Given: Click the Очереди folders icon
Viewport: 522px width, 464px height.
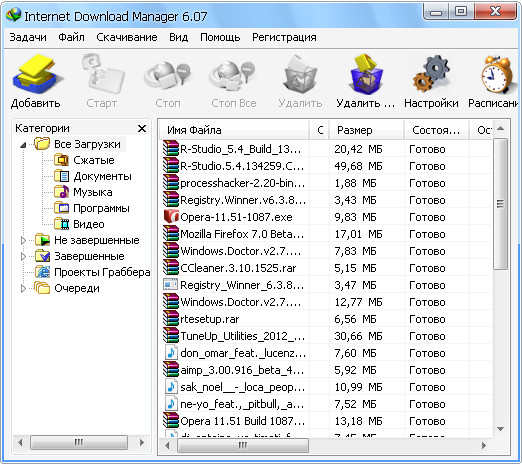Looking at the screenshot, I should point(42,288).
